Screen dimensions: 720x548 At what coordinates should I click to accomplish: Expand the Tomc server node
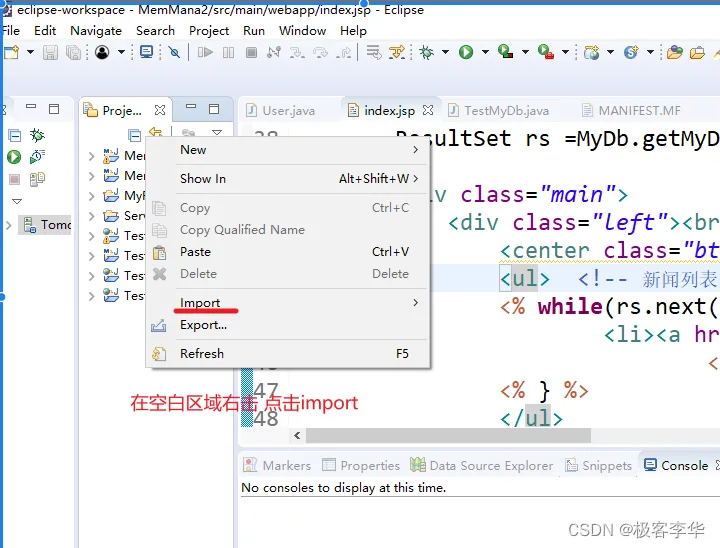point(9,225)
